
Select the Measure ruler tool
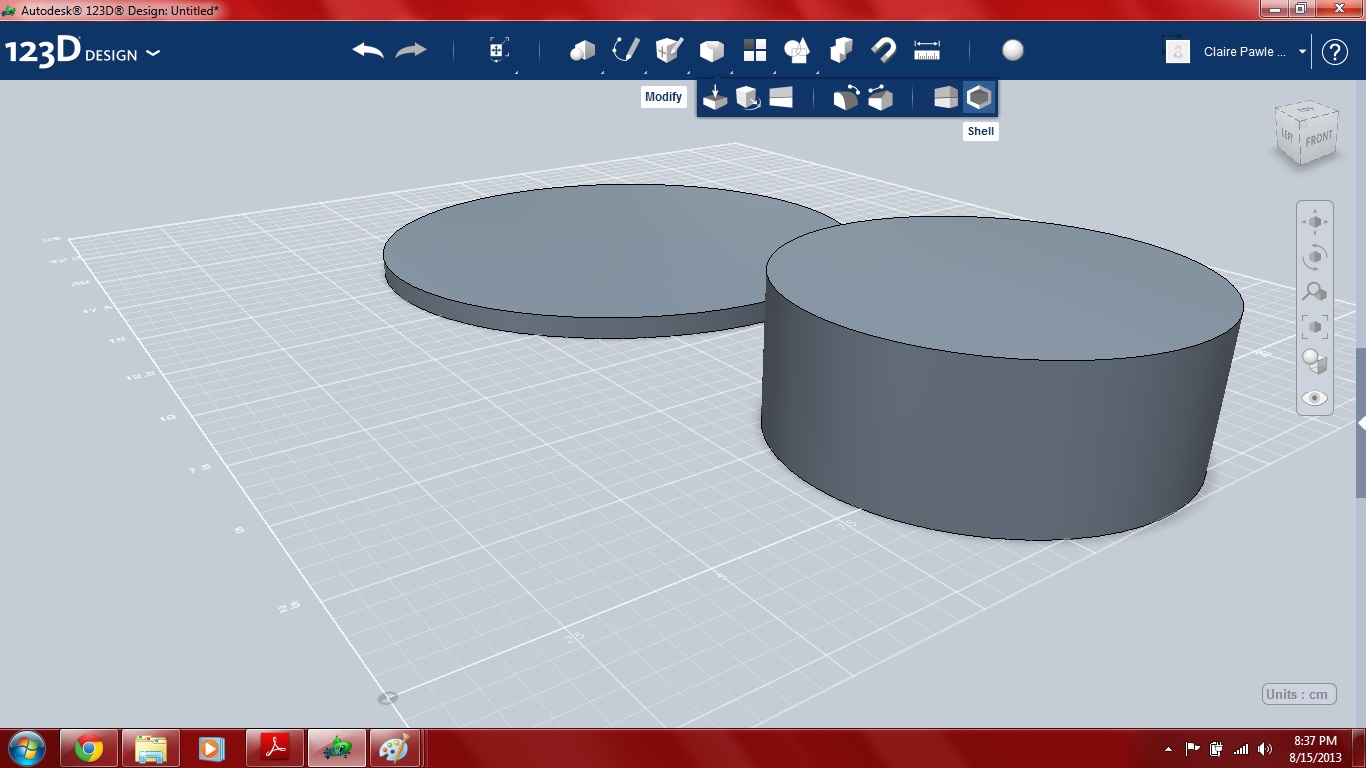927,51
